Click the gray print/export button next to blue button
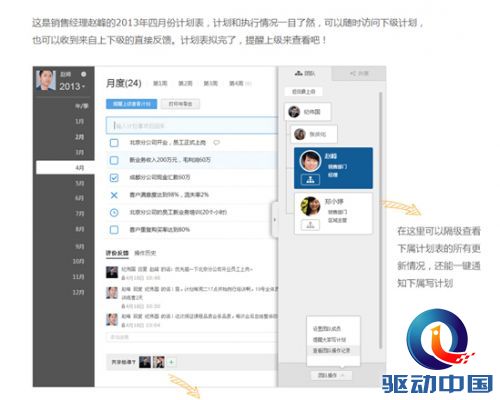The image size is (500, 400). 180,104
